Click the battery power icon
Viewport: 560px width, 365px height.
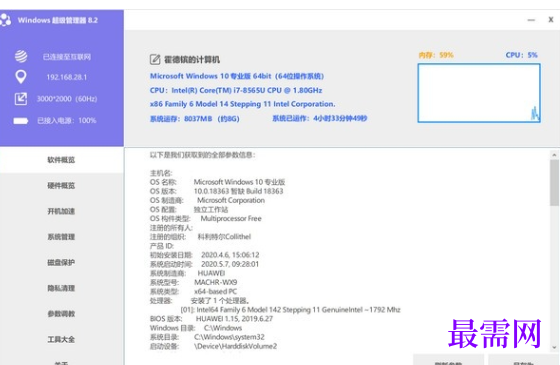coord(21,121)
